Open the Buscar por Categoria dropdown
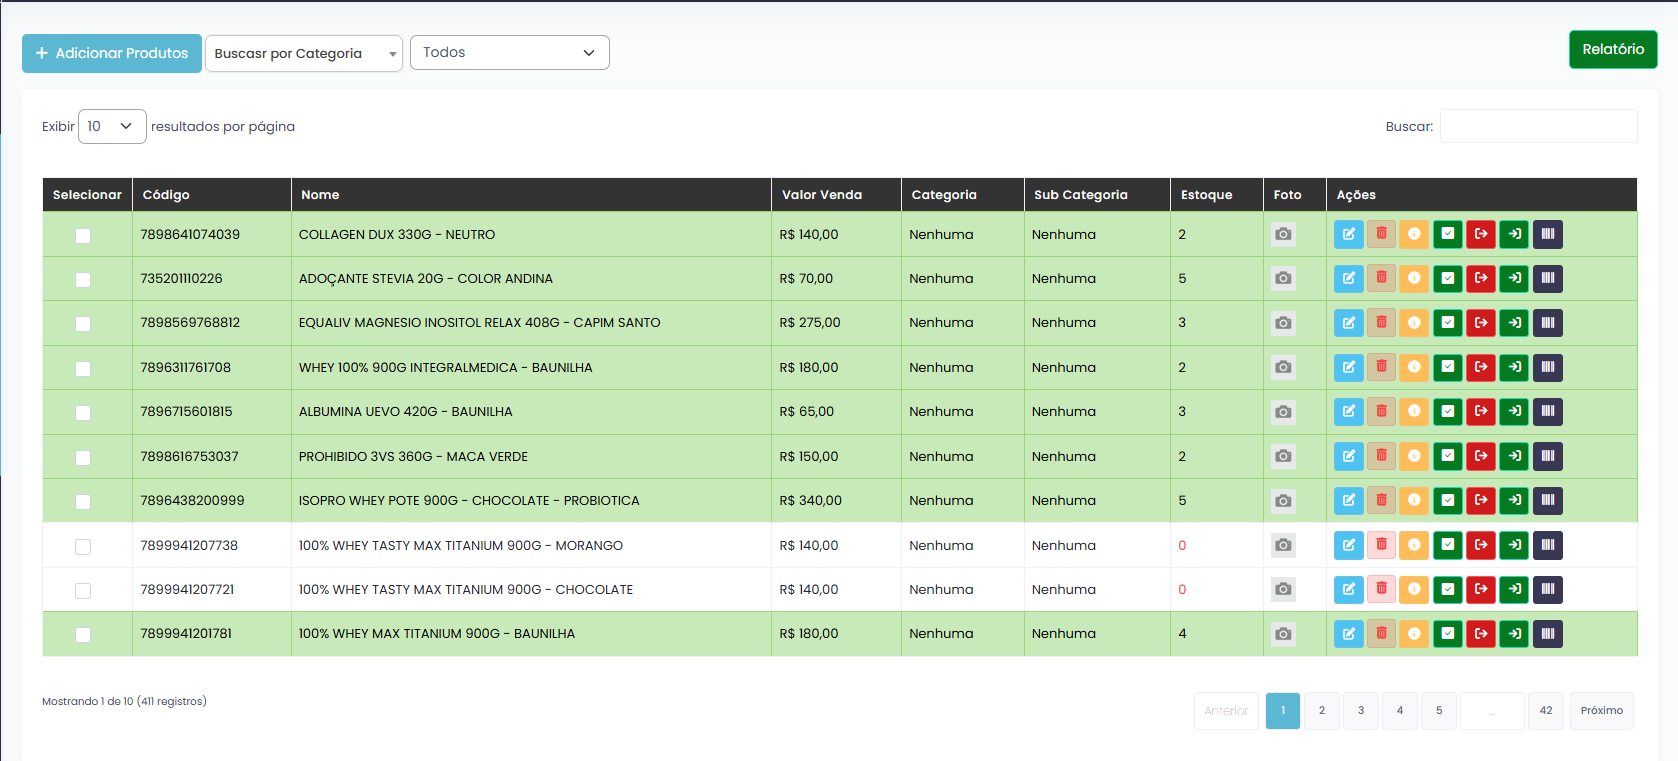The width and height of the screenshot is (1678, 761). 303,54
